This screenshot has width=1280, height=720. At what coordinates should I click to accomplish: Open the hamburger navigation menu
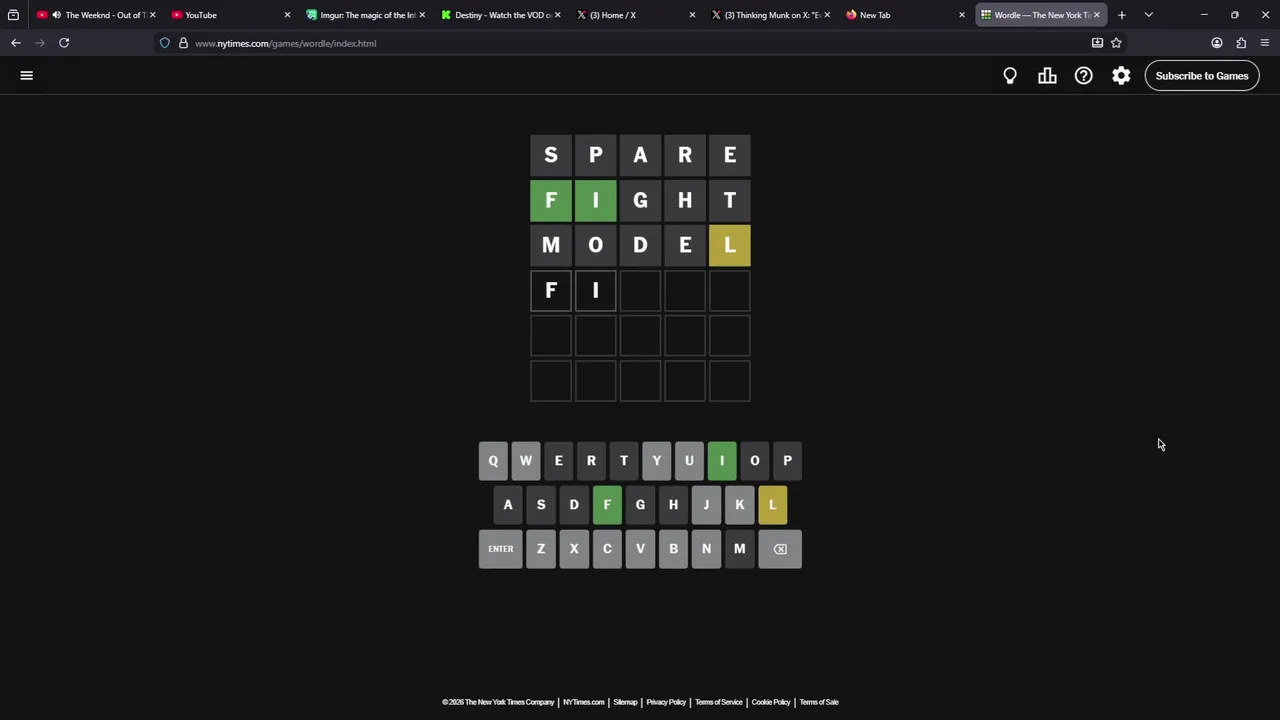(27, 75)
